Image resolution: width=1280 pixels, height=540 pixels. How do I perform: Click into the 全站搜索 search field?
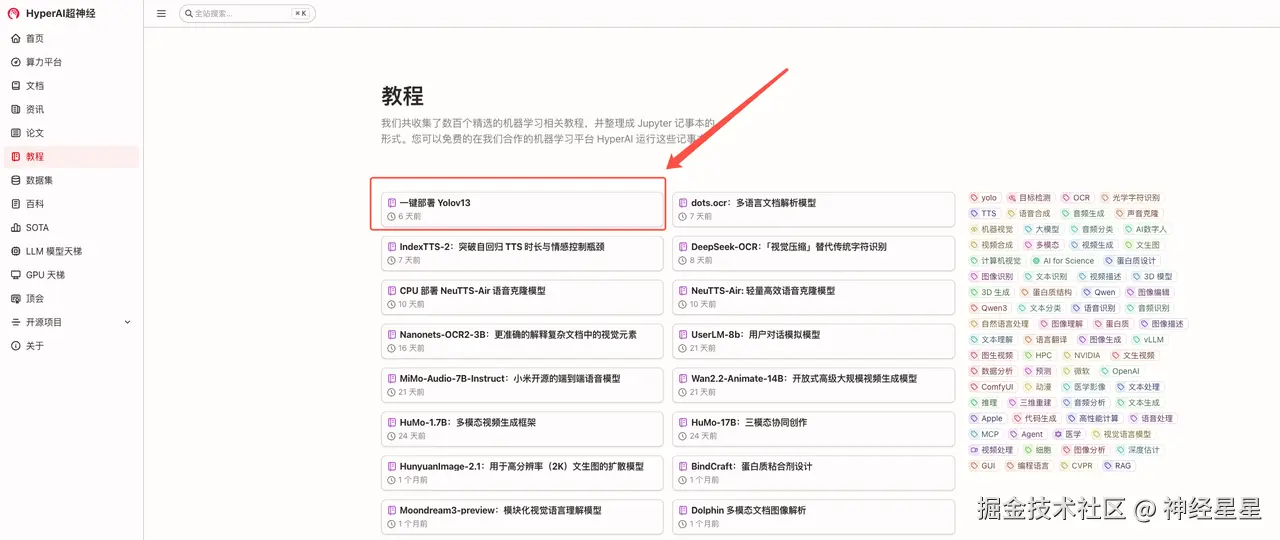tap(246, 14)
